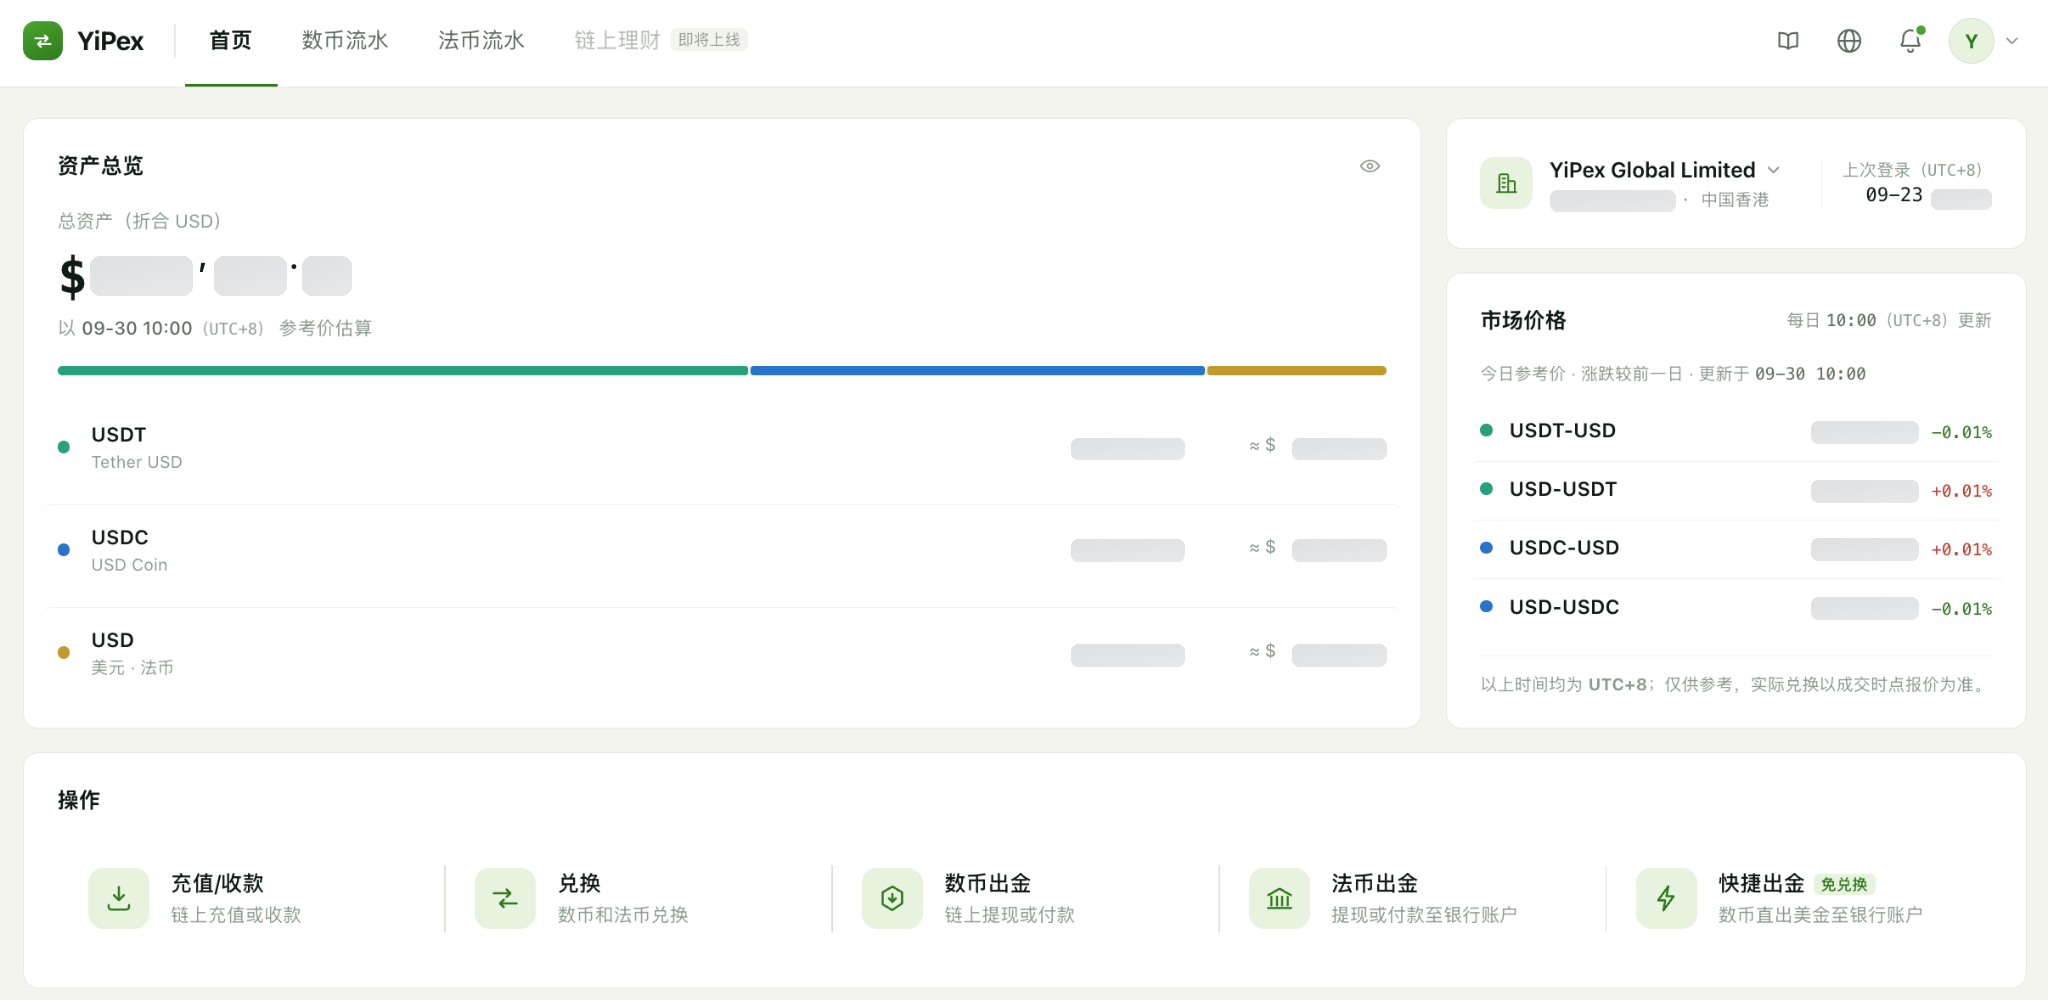Switch to the 首页 tab

231,41
